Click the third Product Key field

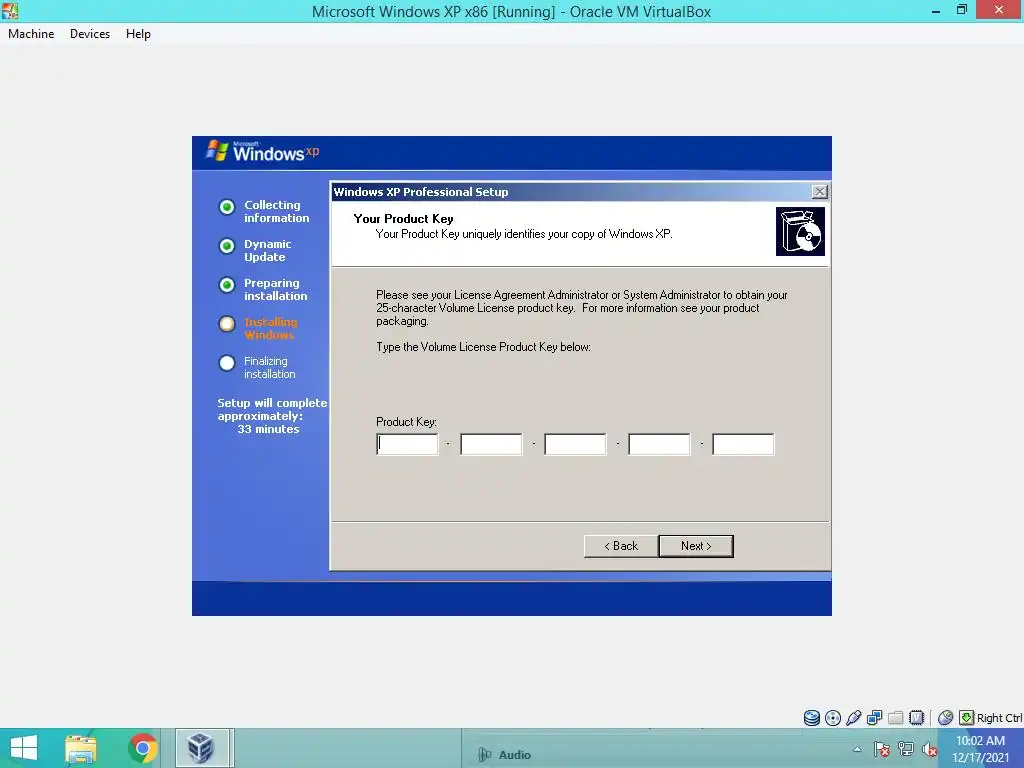pos(575,445)
